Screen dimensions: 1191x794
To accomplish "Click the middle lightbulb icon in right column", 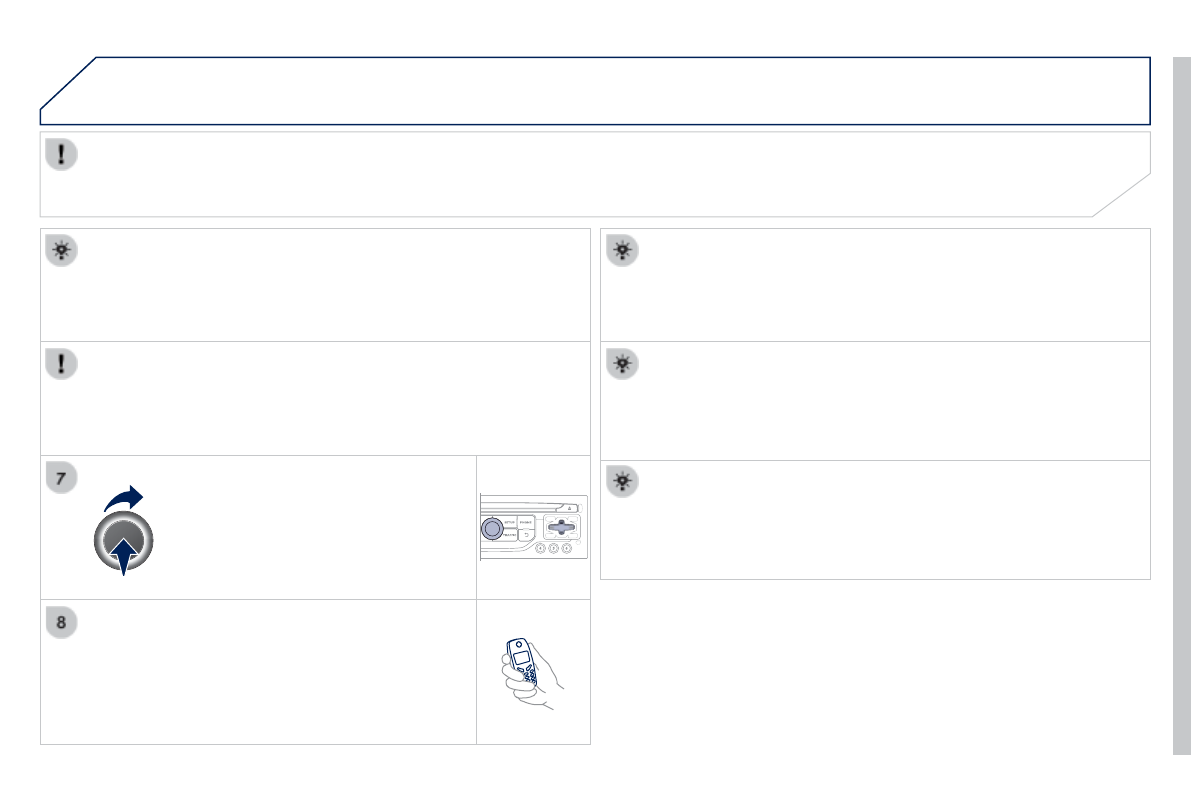I will pos(622,364).
